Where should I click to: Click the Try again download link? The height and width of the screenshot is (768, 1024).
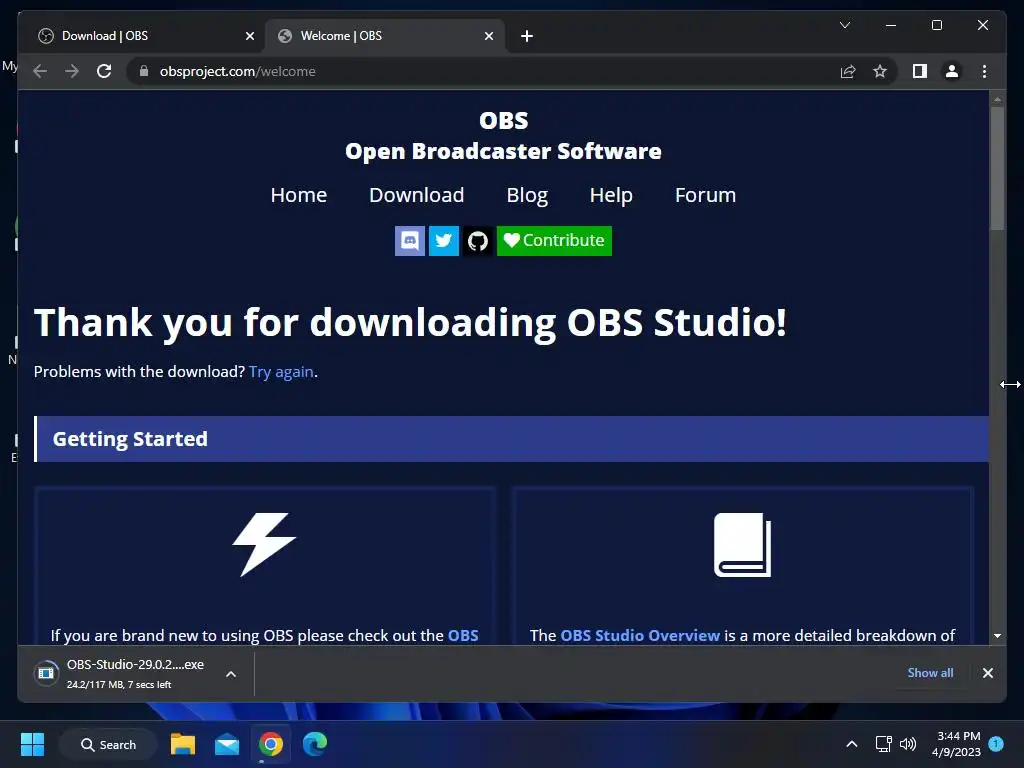point(281,372)
